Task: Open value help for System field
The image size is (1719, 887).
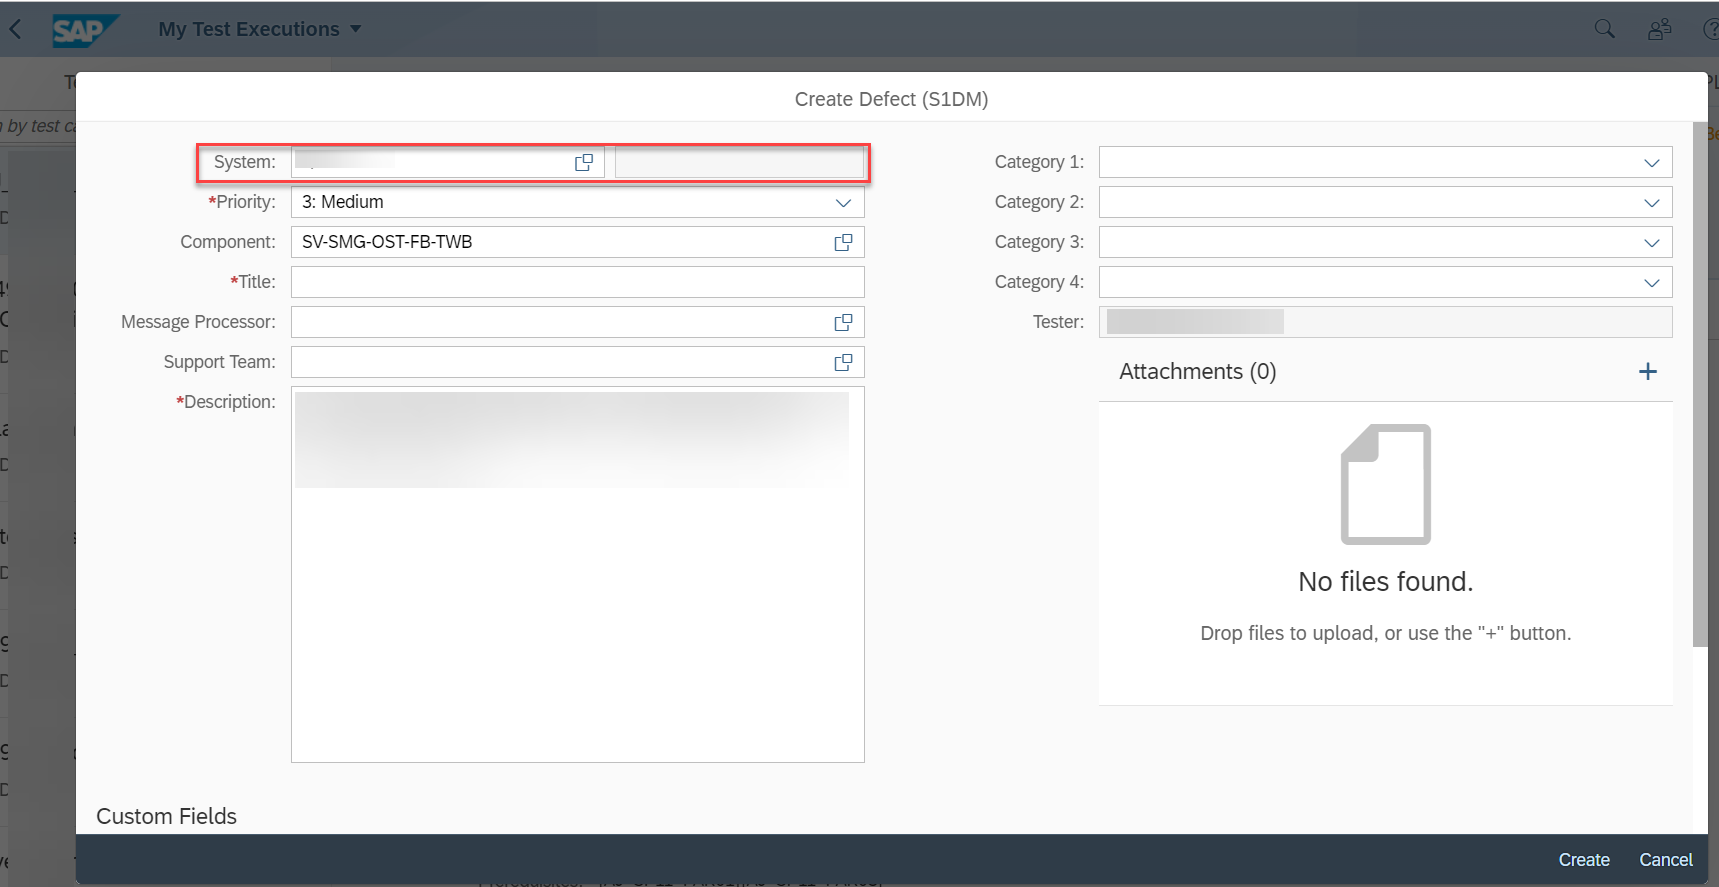Action: pos(584,162)
